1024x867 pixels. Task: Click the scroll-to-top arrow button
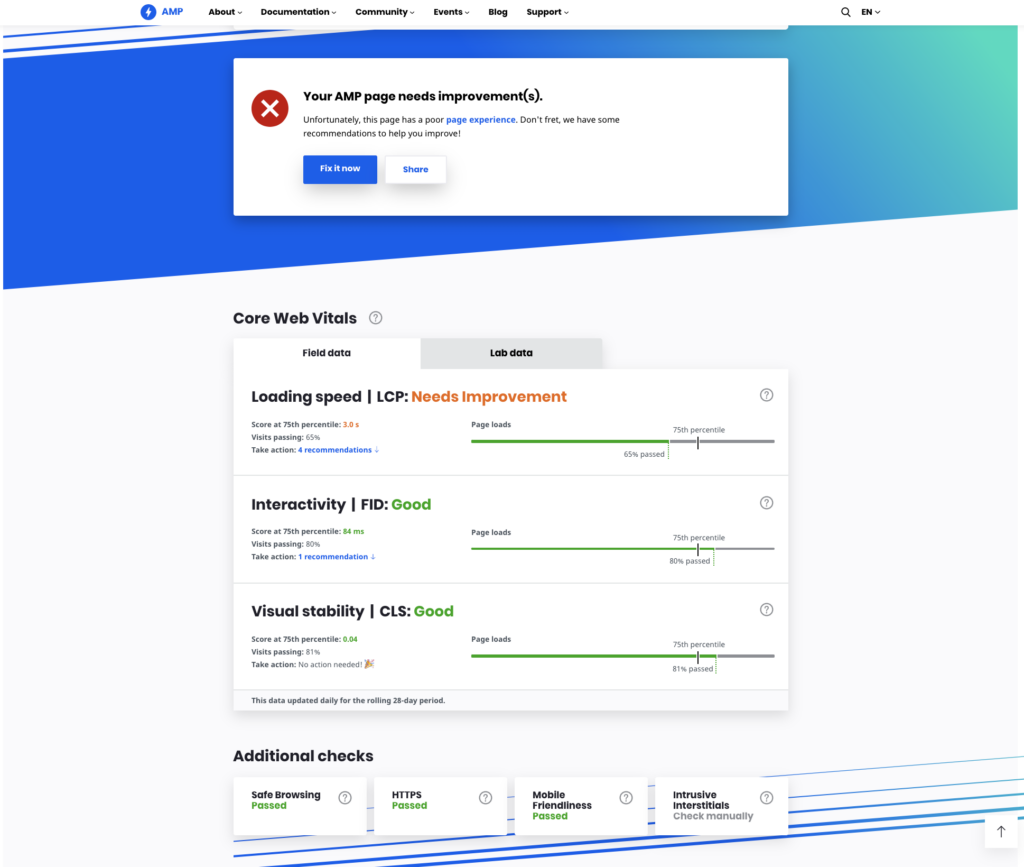(1000, 831)
